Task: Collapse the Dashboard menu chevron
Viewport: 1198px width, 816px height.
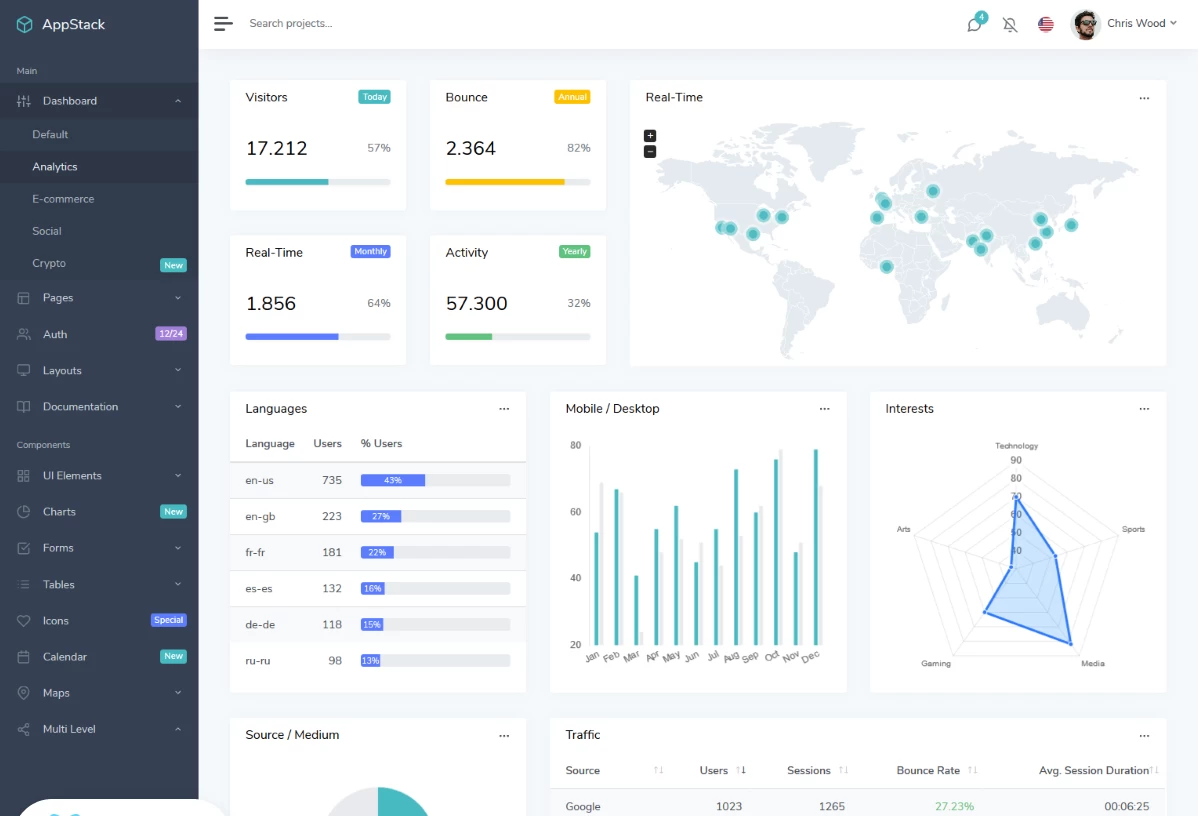Action: point(178,101)
